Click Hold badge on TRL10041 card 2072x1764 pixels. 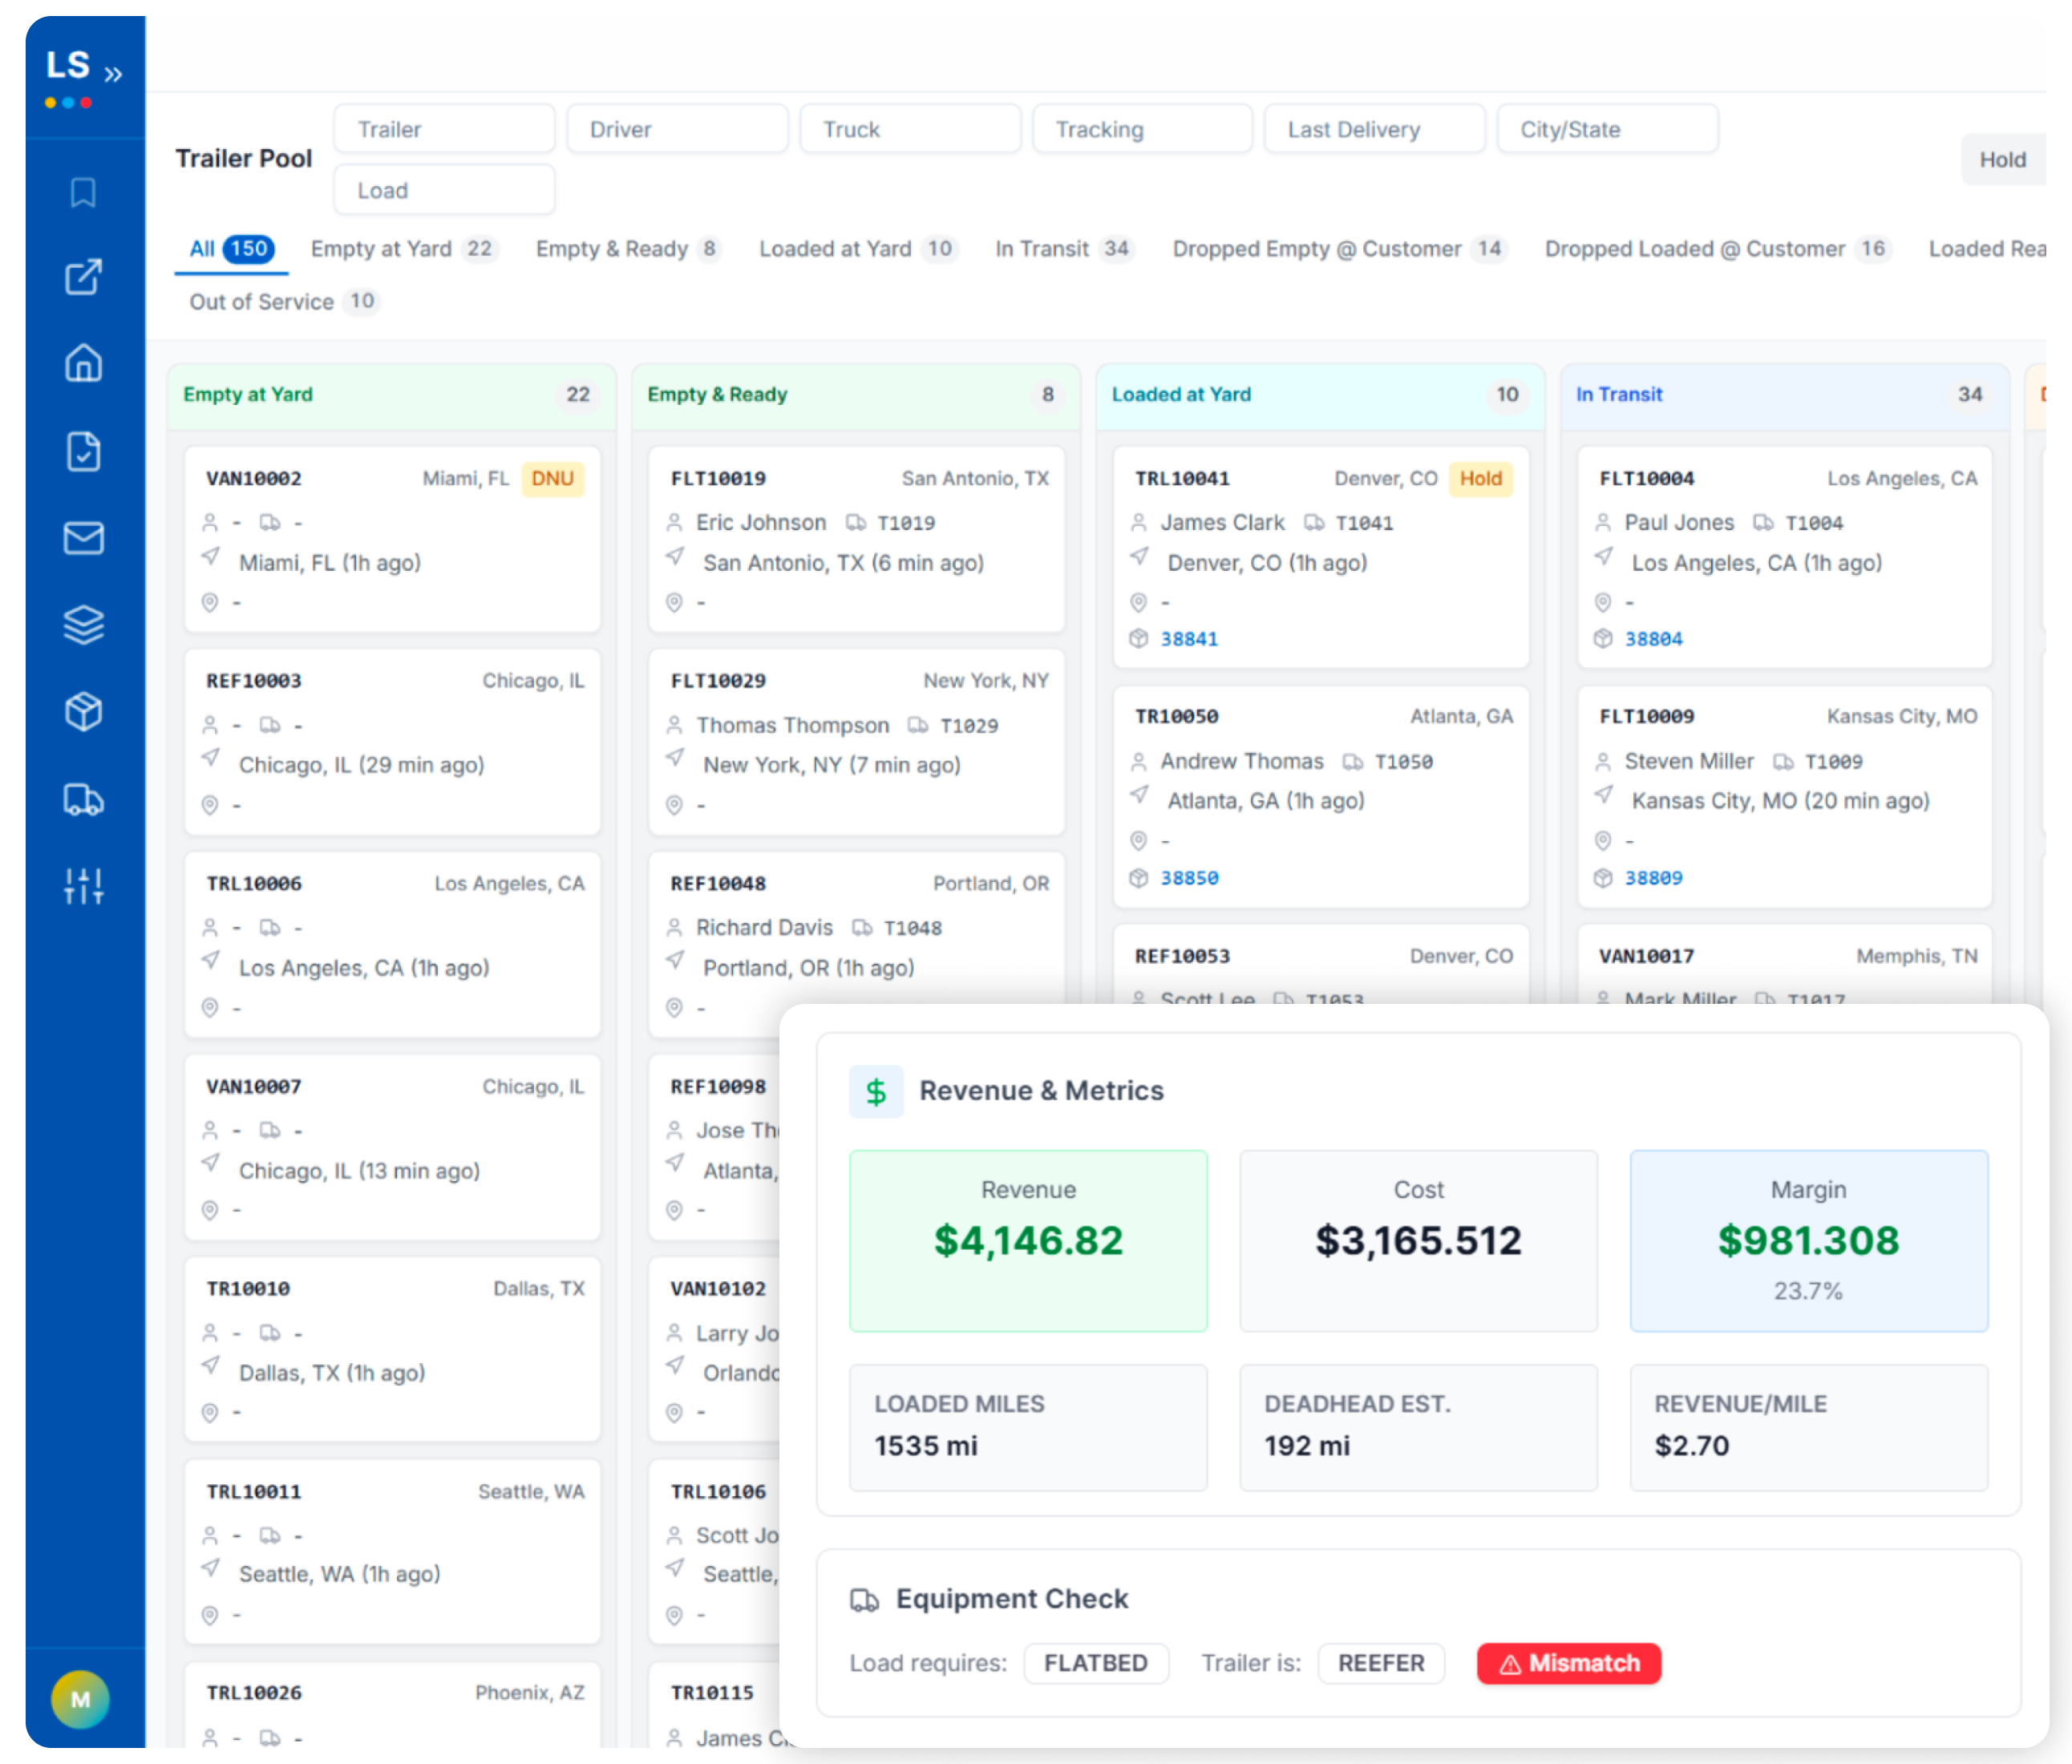[x=1480, y=479]
